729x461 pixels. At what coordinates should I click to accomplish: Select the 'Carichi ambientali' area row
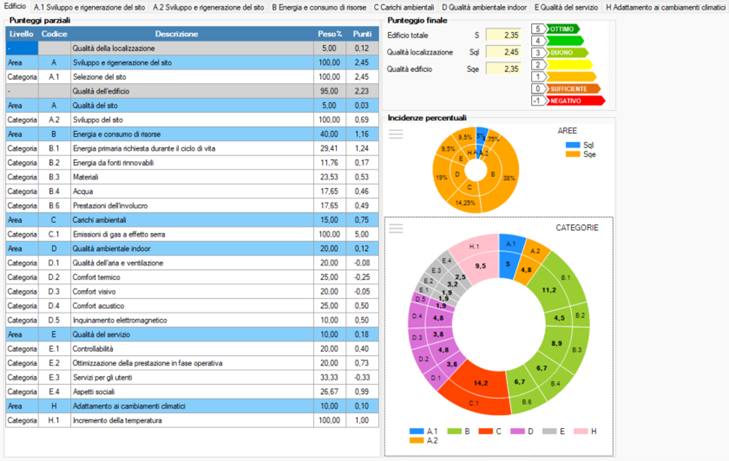(x=192, y=220)
